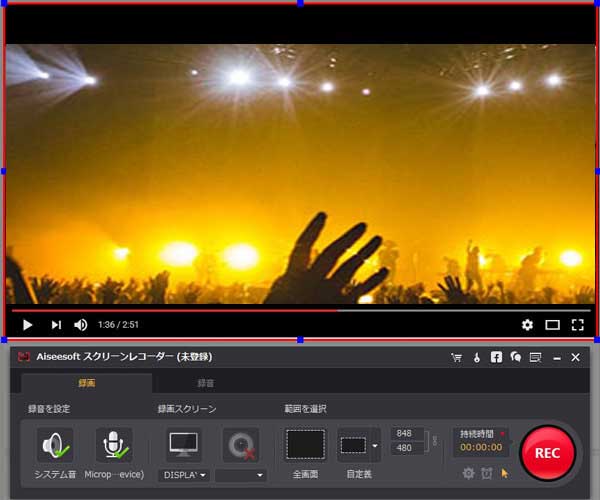This screenshot has width=600, height=500.
Task: Close the Aiseesoft recorder window
Action: tap(576, 357)
